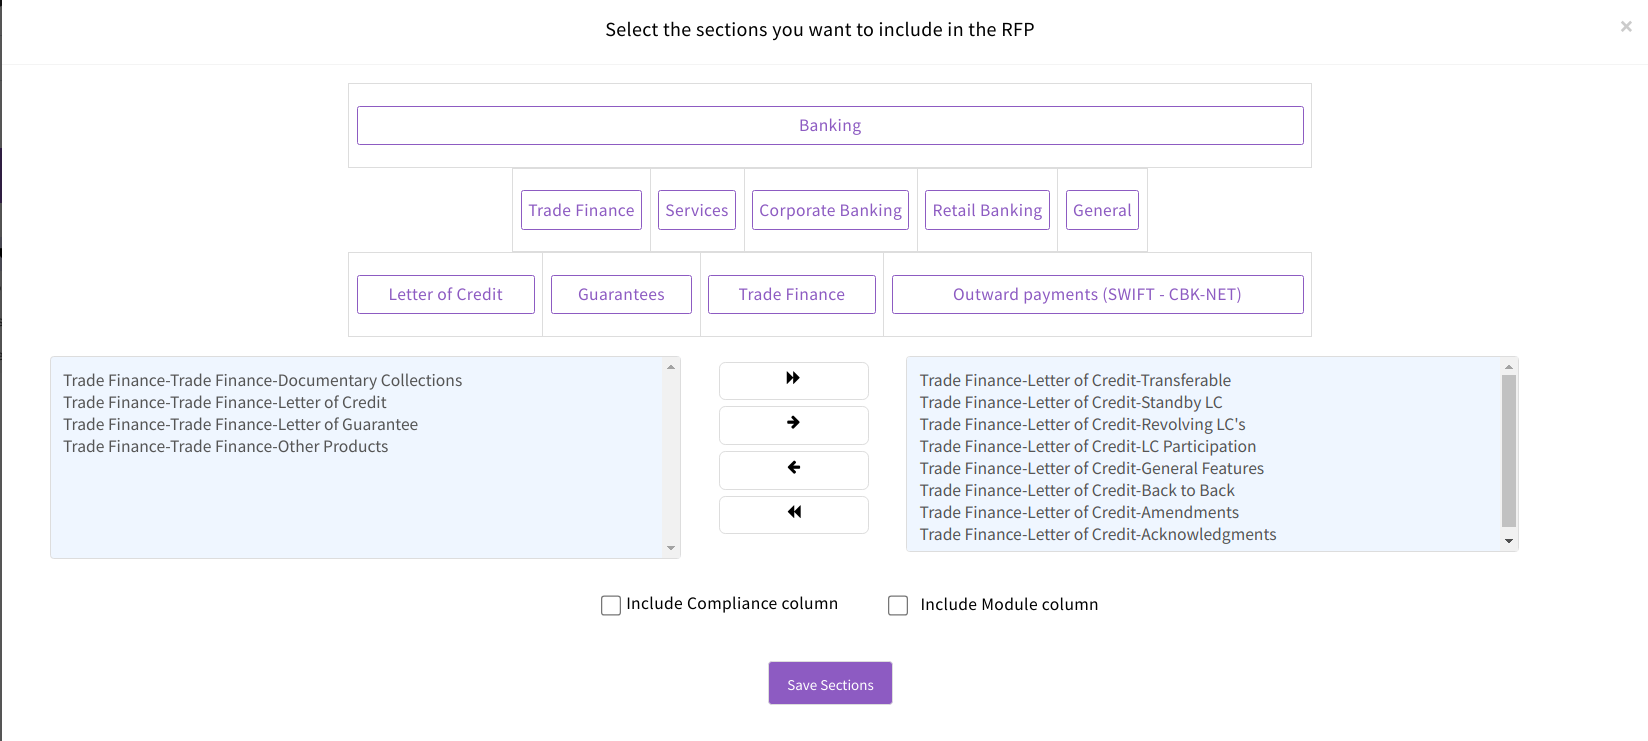This screenshot has width=1648, height=741.
Task: Select the Services section button
Action: (x=697, y=210)
